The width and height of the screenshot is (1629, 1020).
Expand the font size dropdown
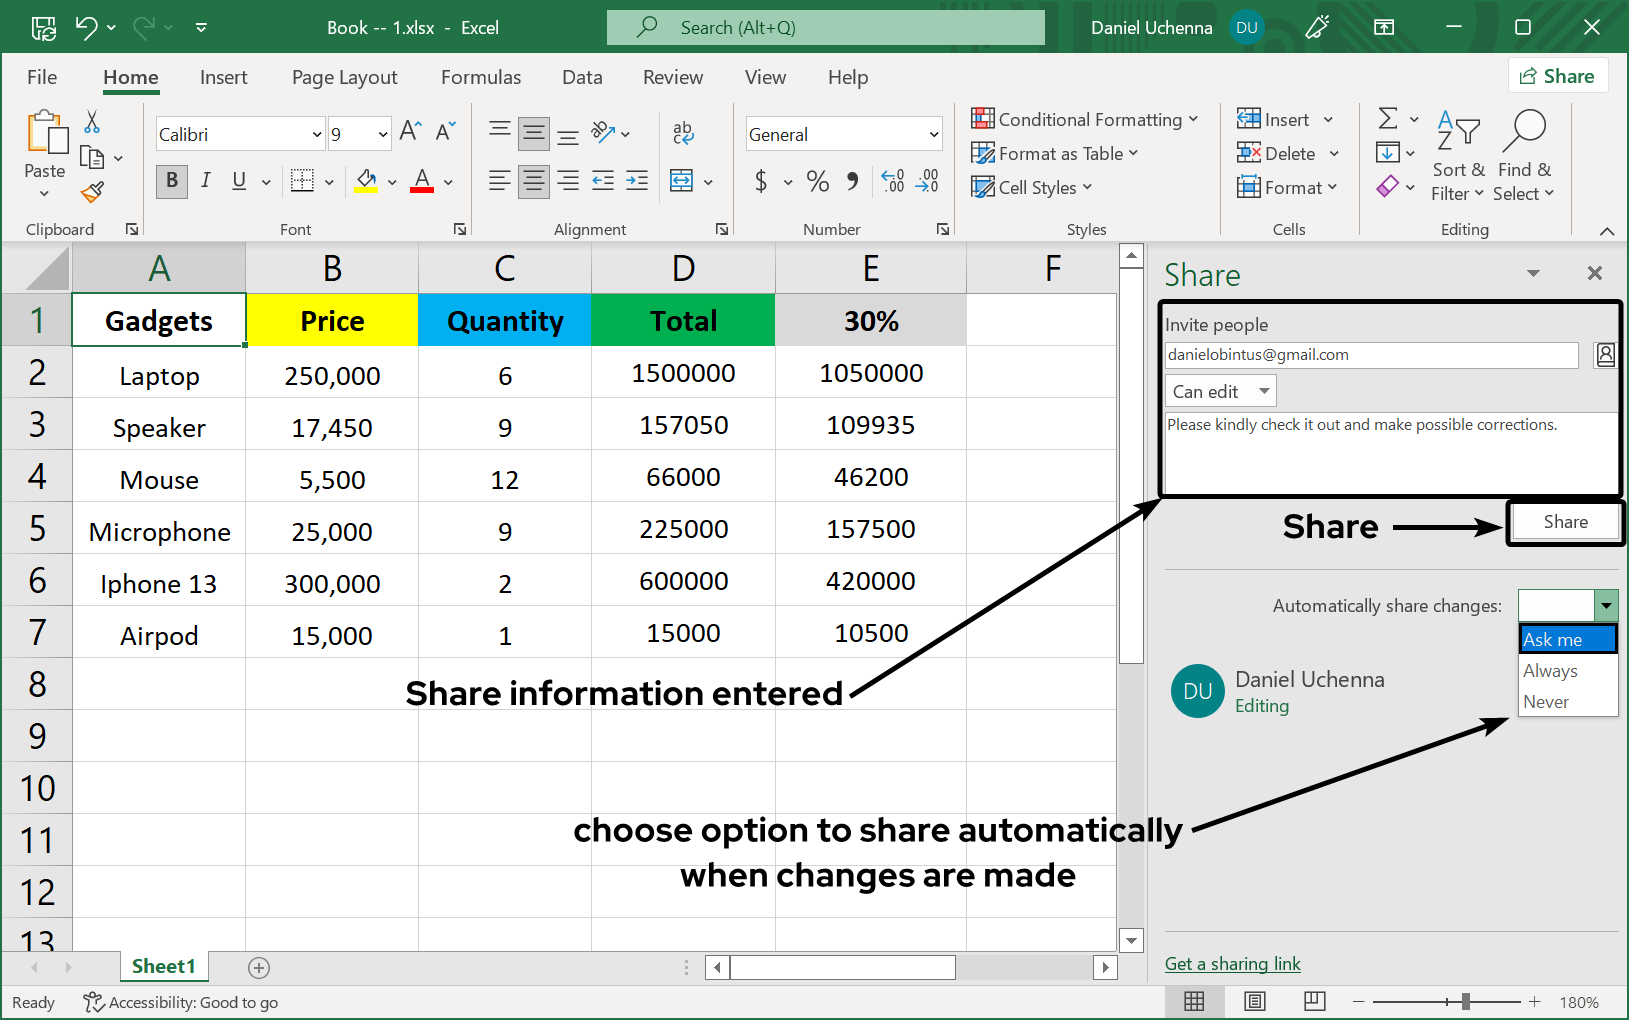coord(383,133)
